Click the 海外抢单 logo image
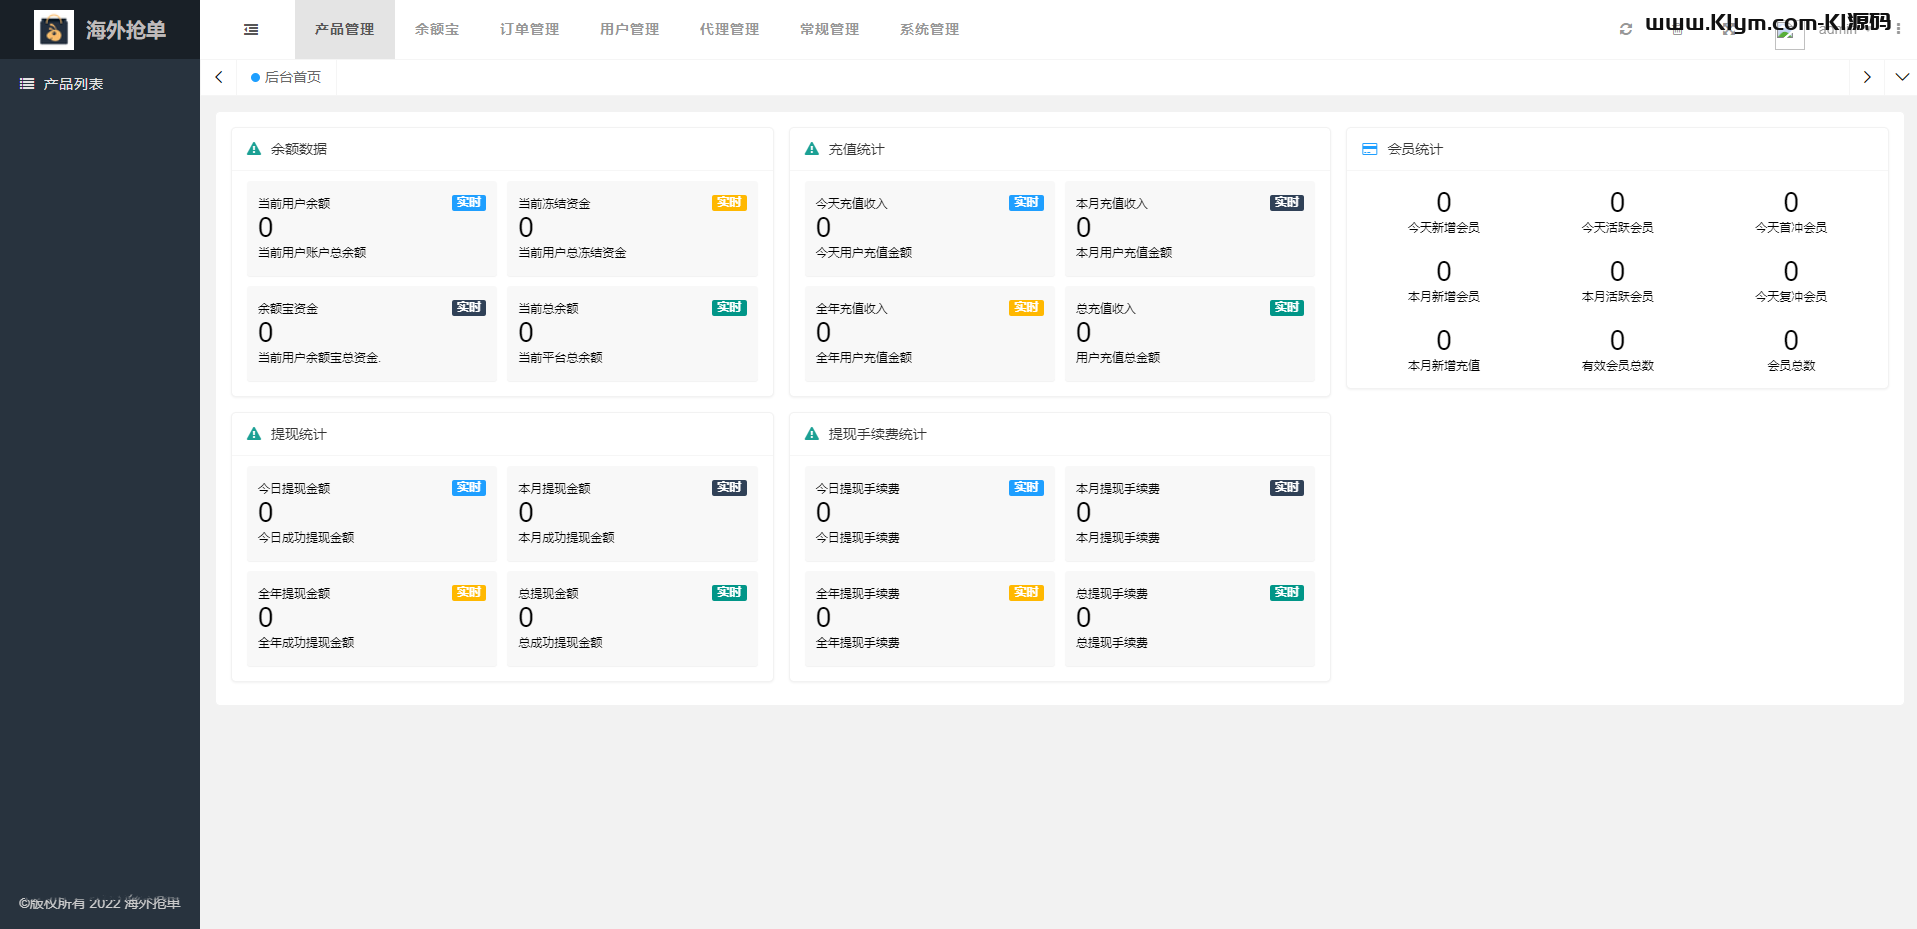1917x929 pixels. [x=54, y=30]
